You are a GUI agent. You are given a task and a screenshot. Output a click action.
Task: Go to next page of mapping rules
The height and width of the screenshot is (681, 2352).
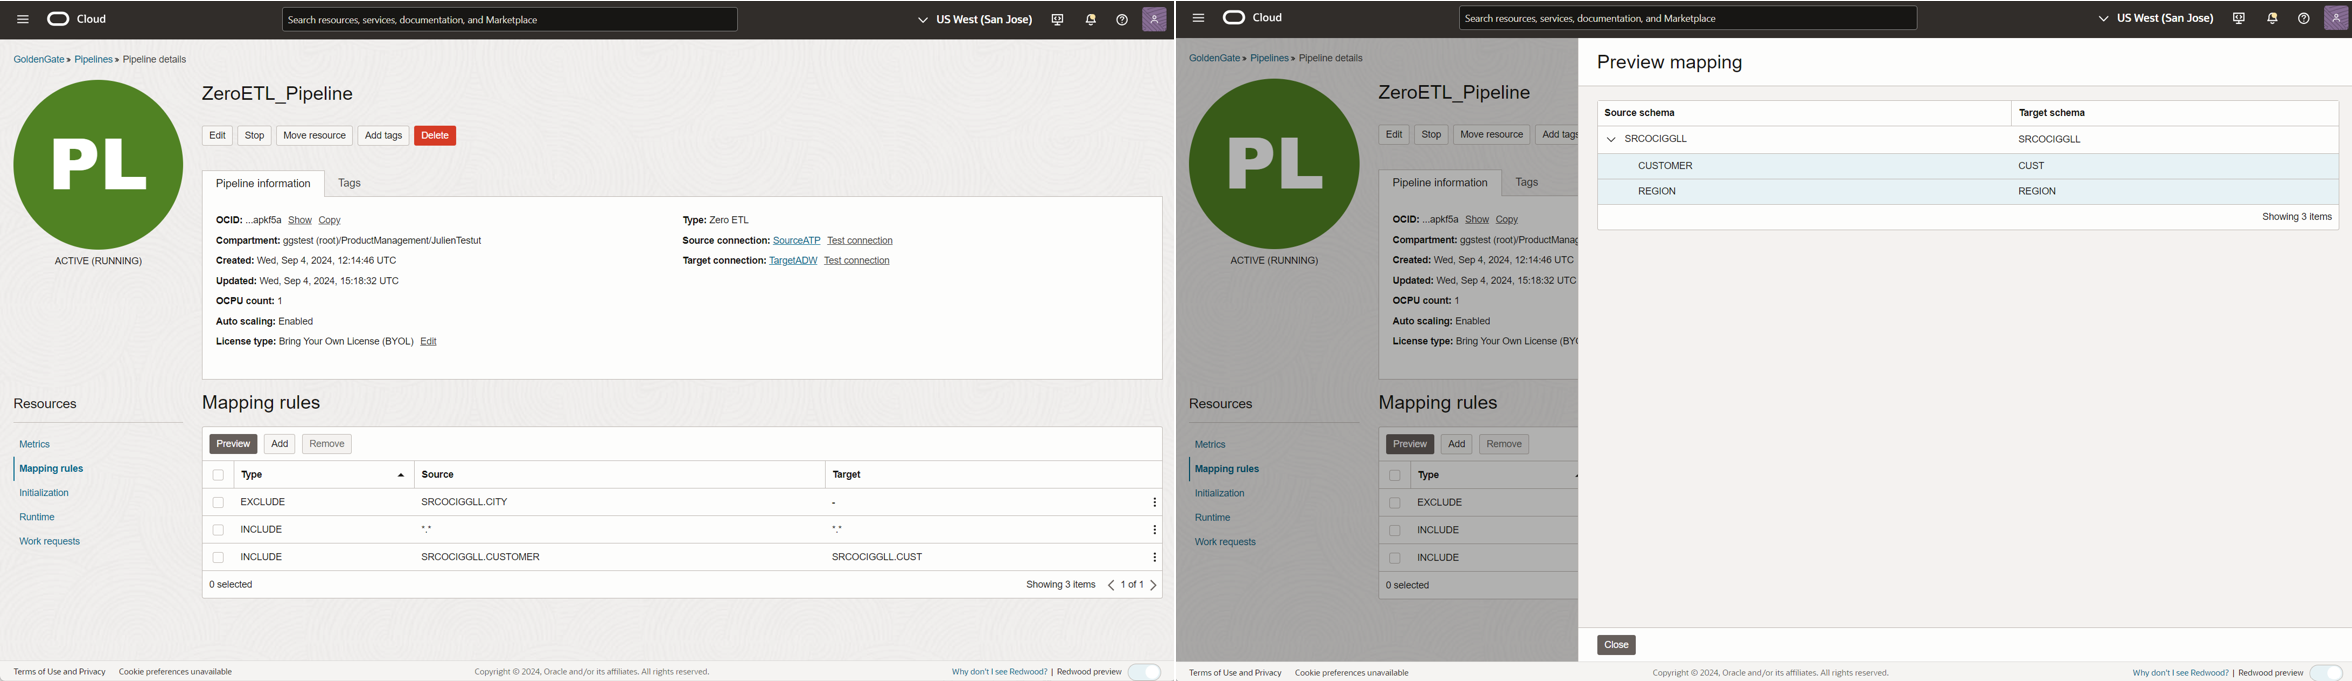(1154, 585)
